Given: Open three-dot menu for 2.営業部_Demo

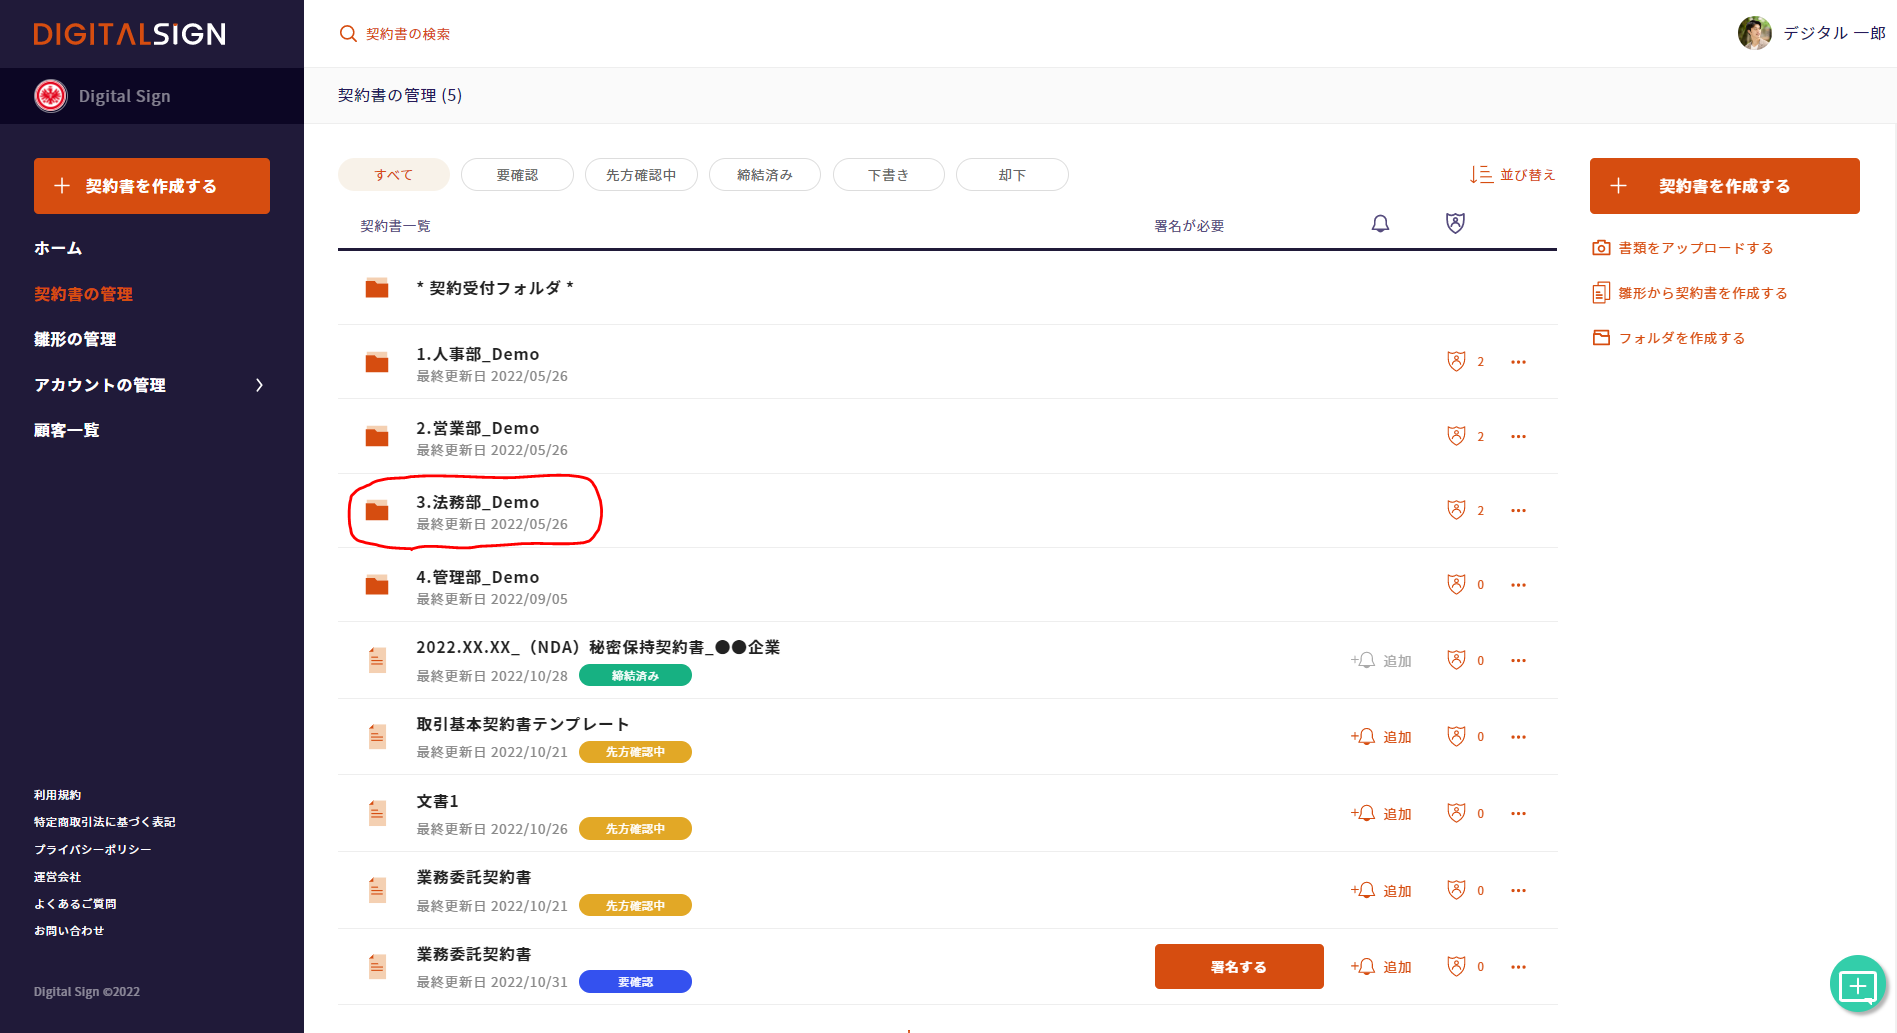Looking at the screenshot, I should [x=1518, y=436].
